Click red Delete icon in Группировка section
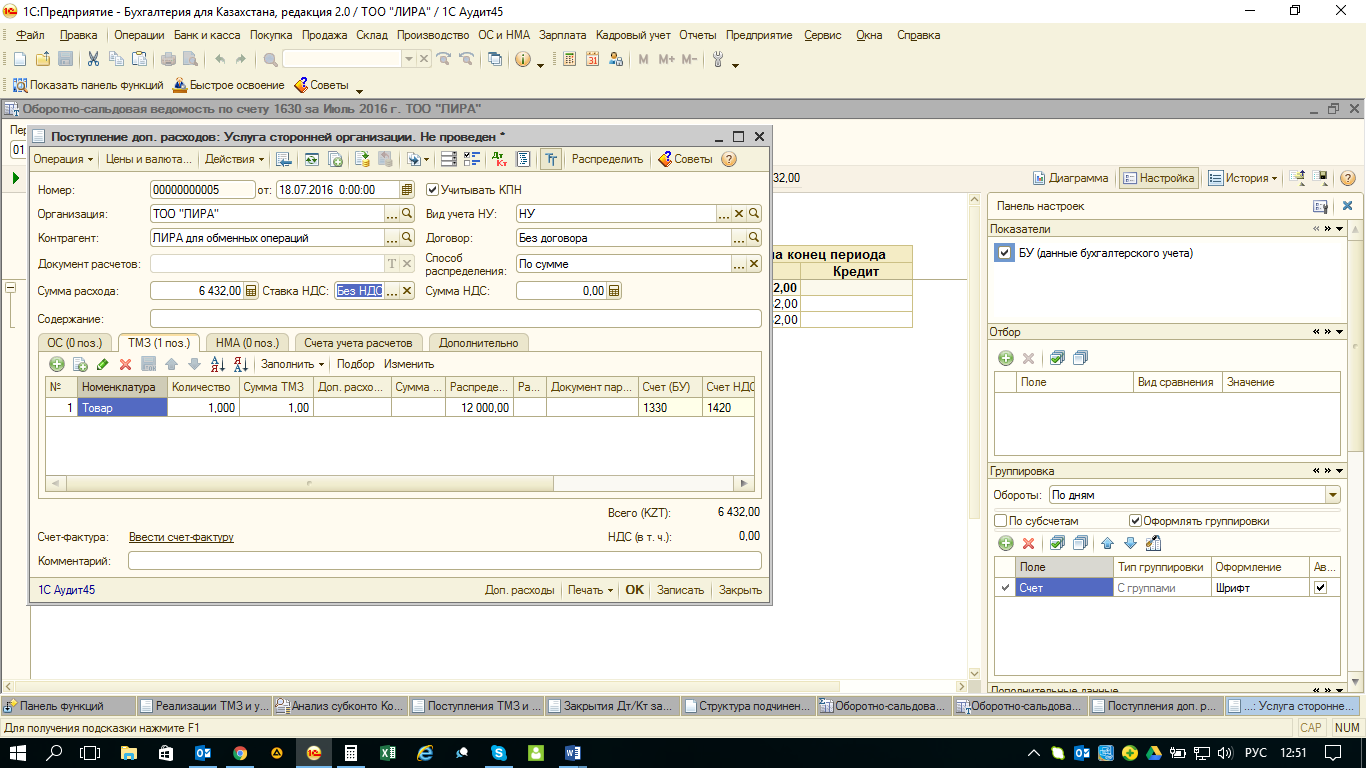The height and width of the screenshot is (768, 1366). tap(1028, 543)
